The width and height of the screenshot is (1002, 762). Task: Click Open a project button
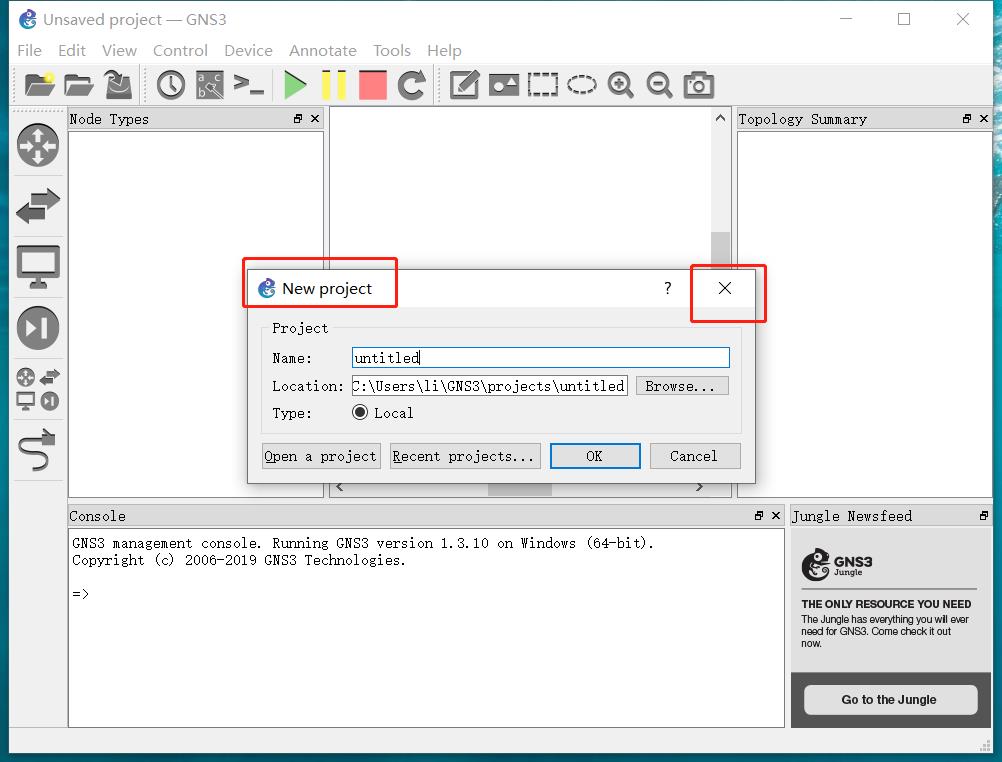pos(321,456)
